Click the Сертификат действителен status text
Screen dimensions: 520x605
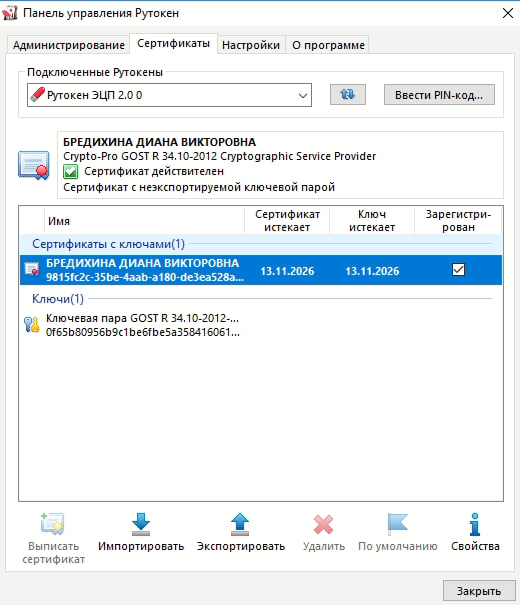pyautogui.click(x=154, y=171)
